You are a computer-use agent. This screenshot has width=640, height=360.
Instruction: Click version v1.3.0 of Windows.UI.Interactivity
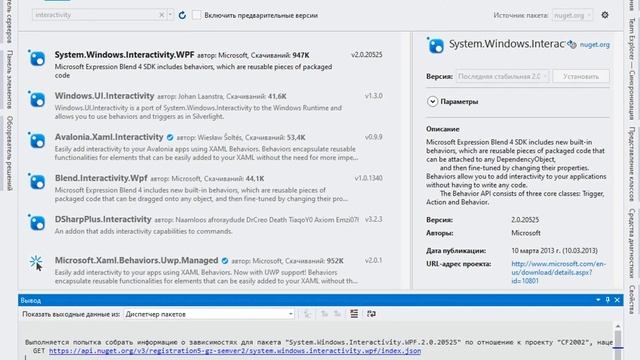click(373, 96)
